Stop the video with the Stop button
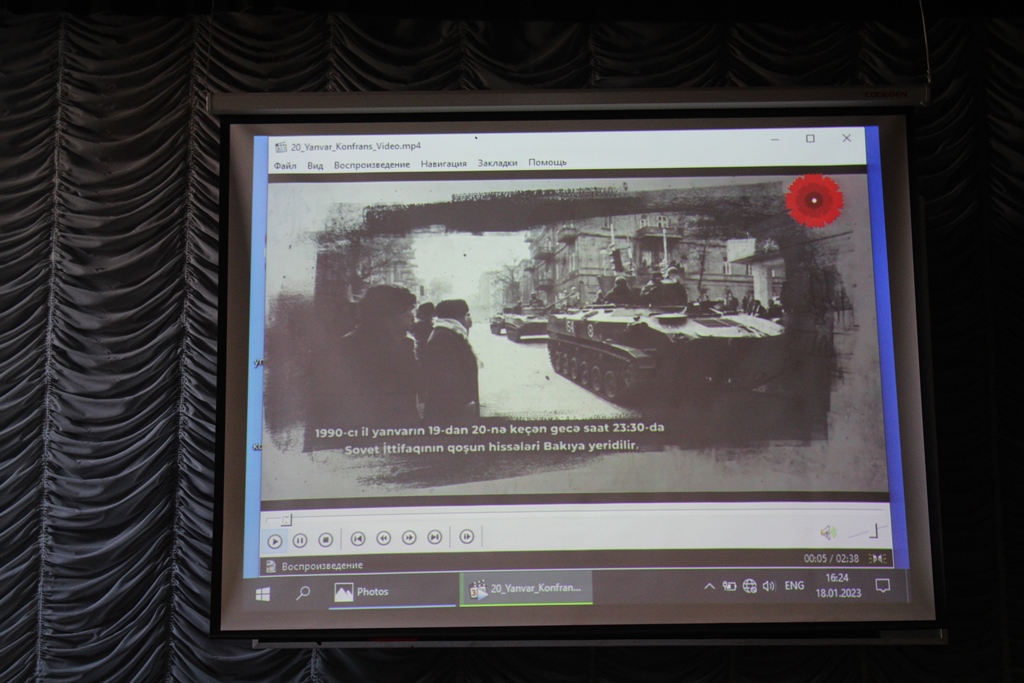 [325, 540]
